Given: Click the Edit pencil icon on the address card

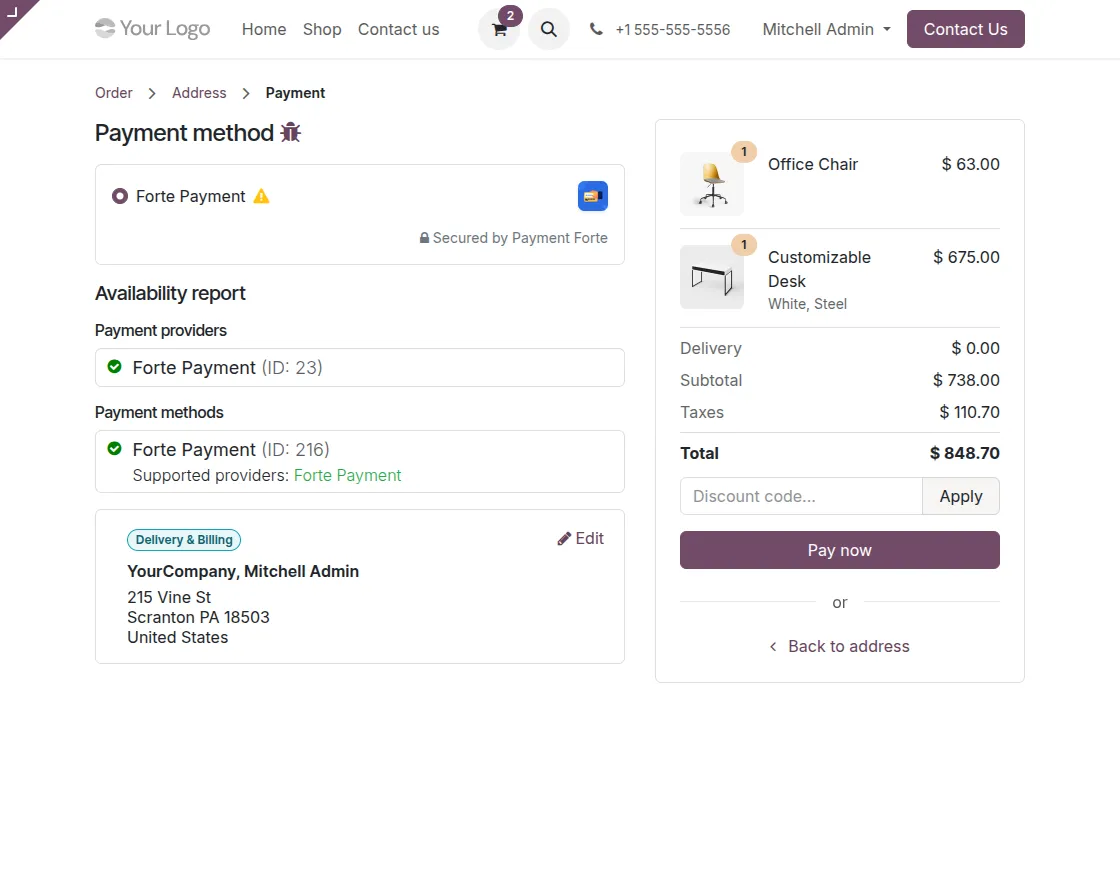Looking at the screenshot, I should [x=563, y=538].
